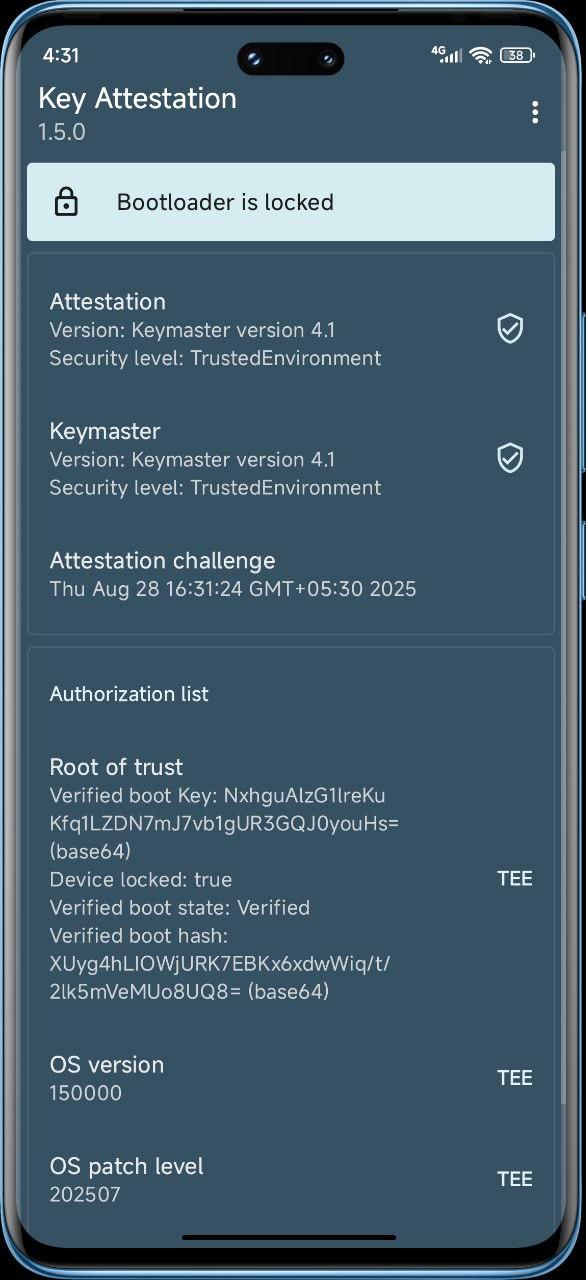Tap the battery indicator in status bar
The image size is (586, 1280).
coord(515,55)
